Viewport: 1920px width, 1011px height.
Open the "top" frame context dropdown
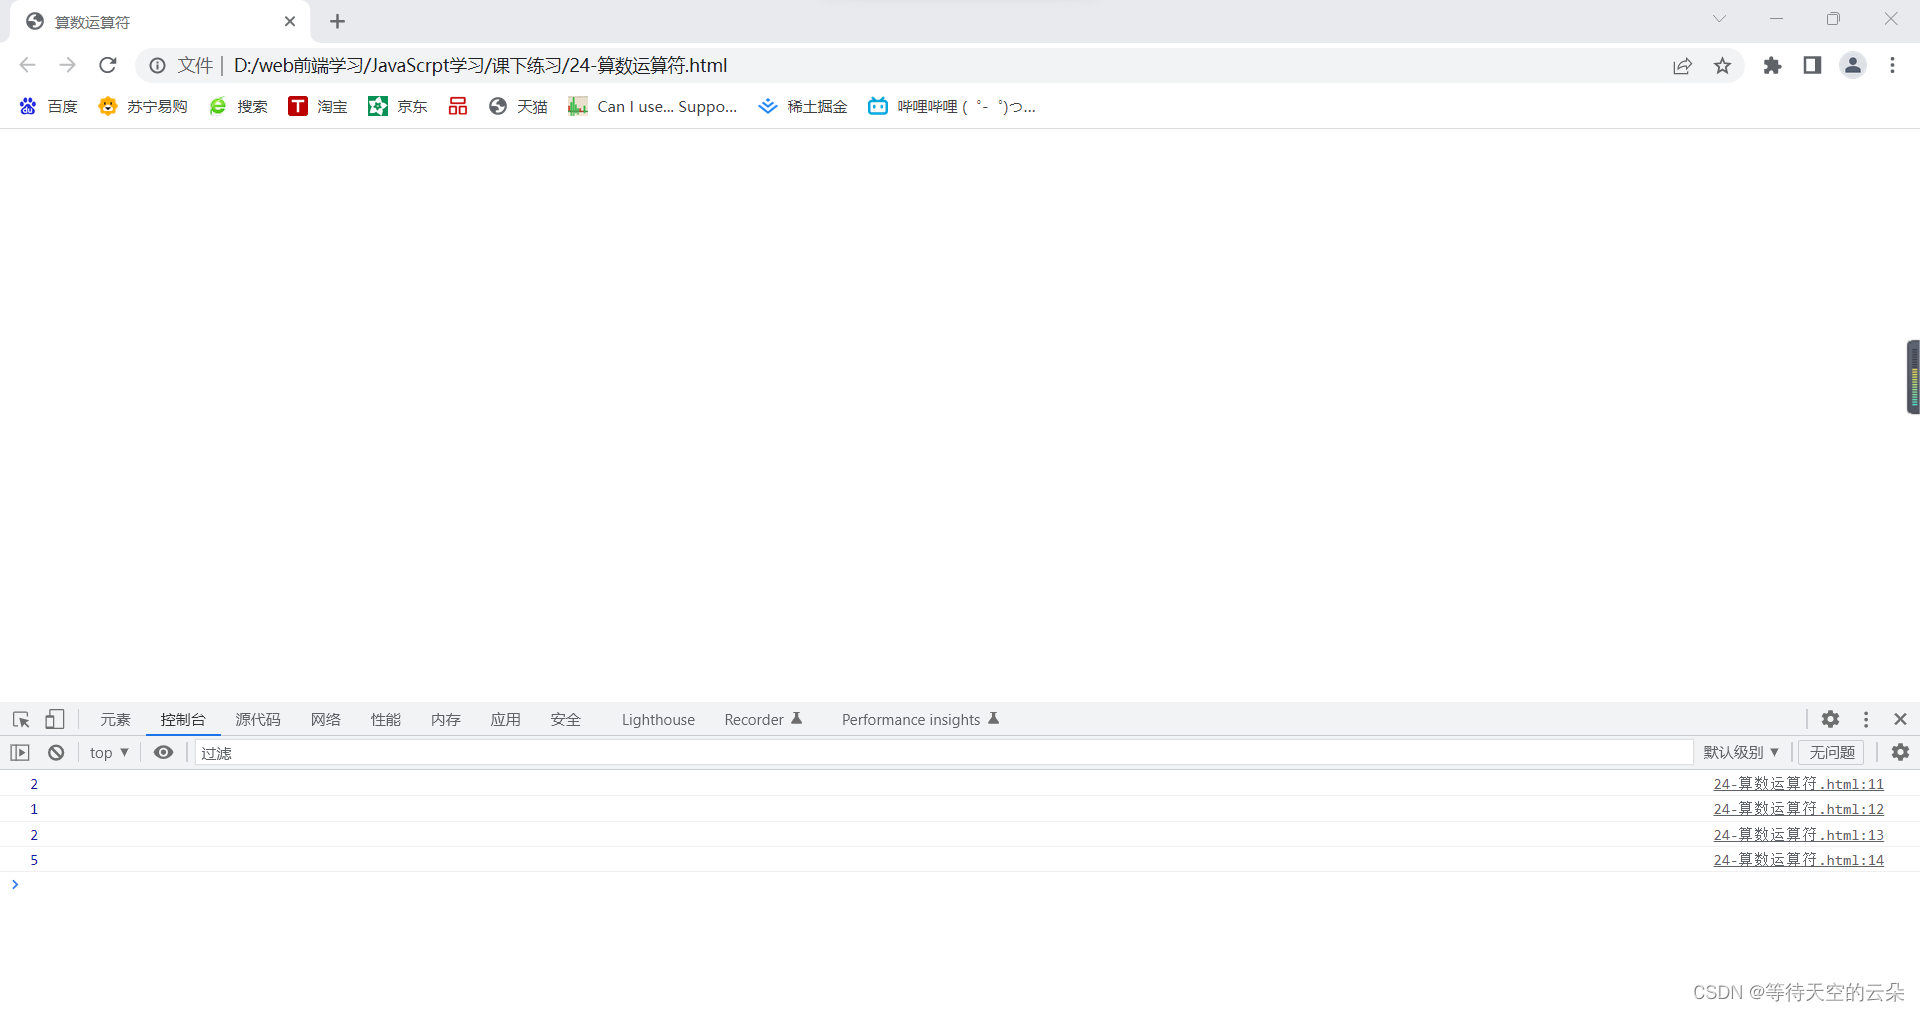tap(108, 752)
